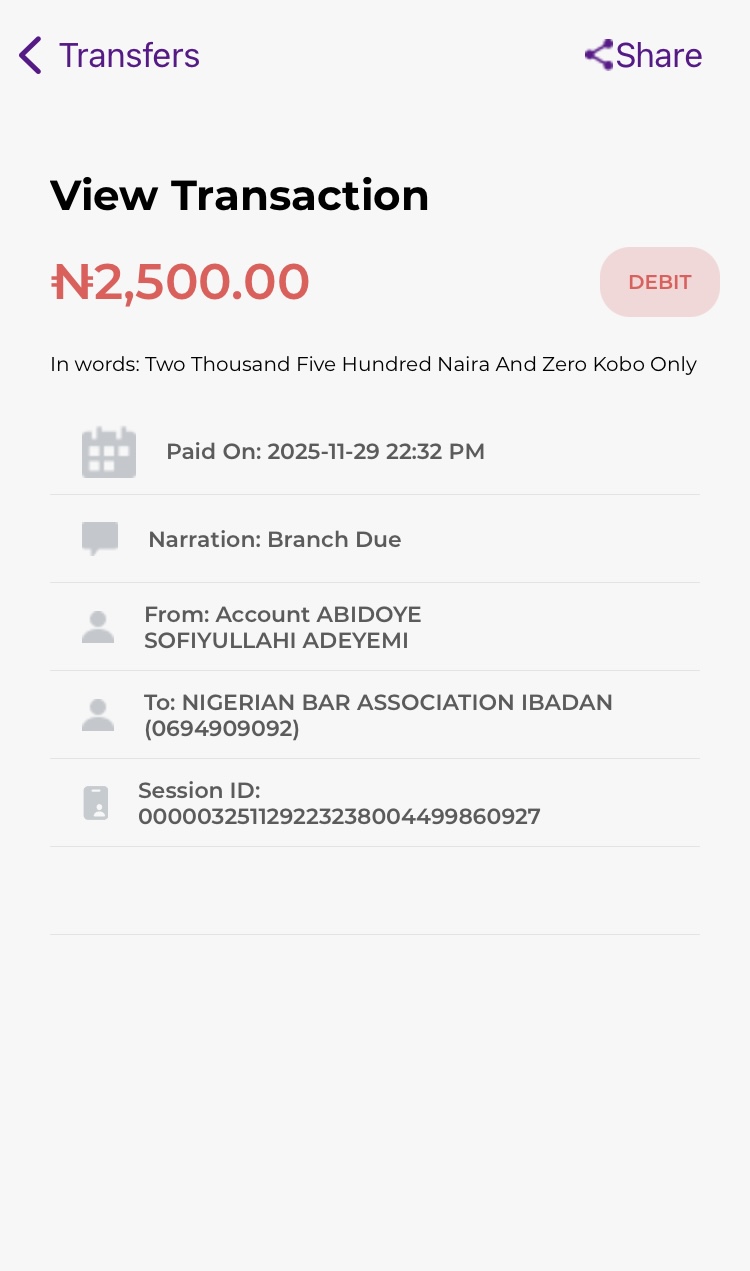Click the calendar icon beside Paid On
The height and width of the screenshot is (1271, 750).
click(108, 452)
